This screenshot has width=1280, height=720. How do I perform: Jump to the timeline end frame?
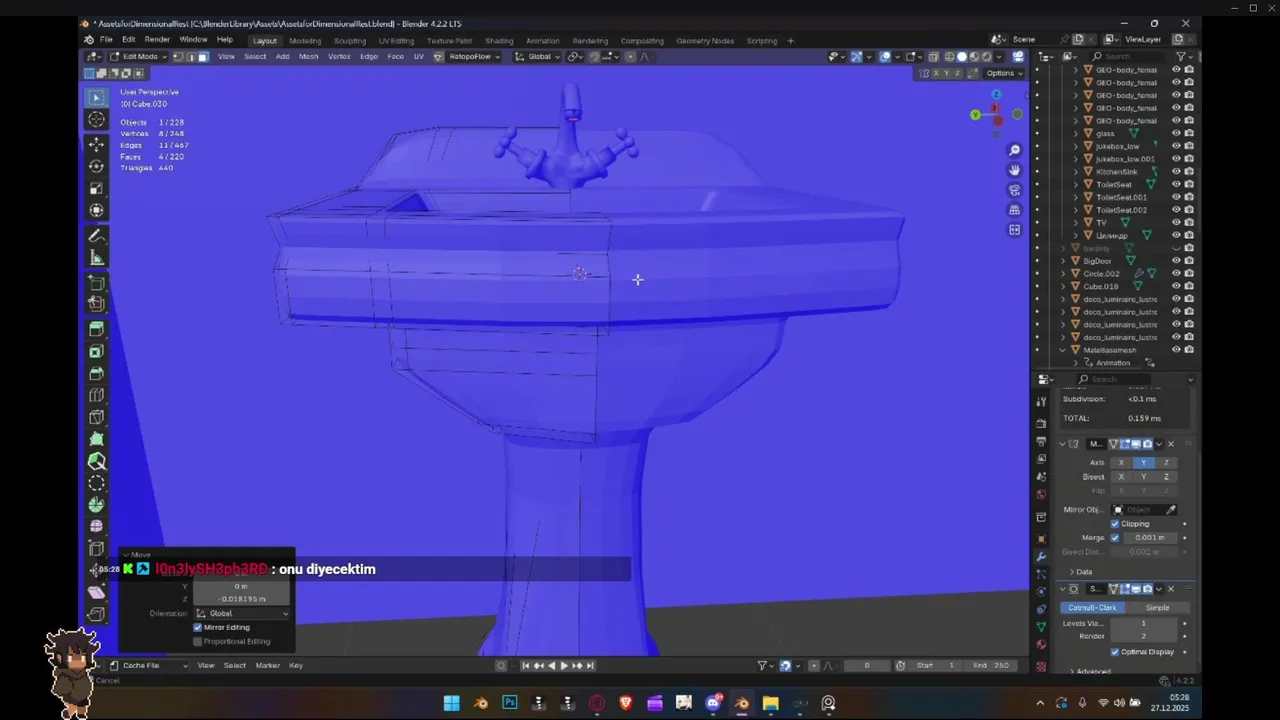(590, 666)
